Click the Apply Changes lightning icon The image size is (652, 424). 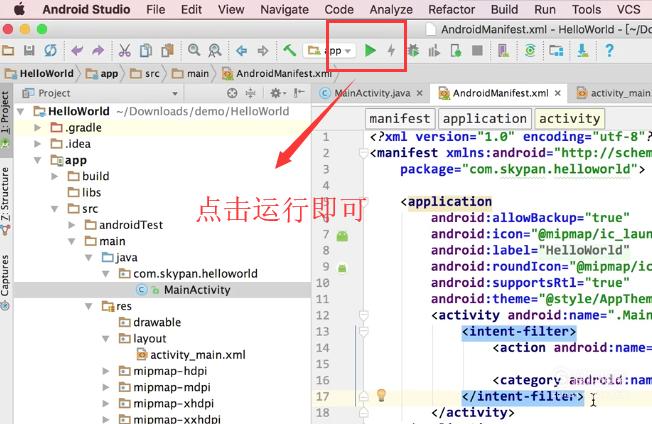(x=391, y=51)
